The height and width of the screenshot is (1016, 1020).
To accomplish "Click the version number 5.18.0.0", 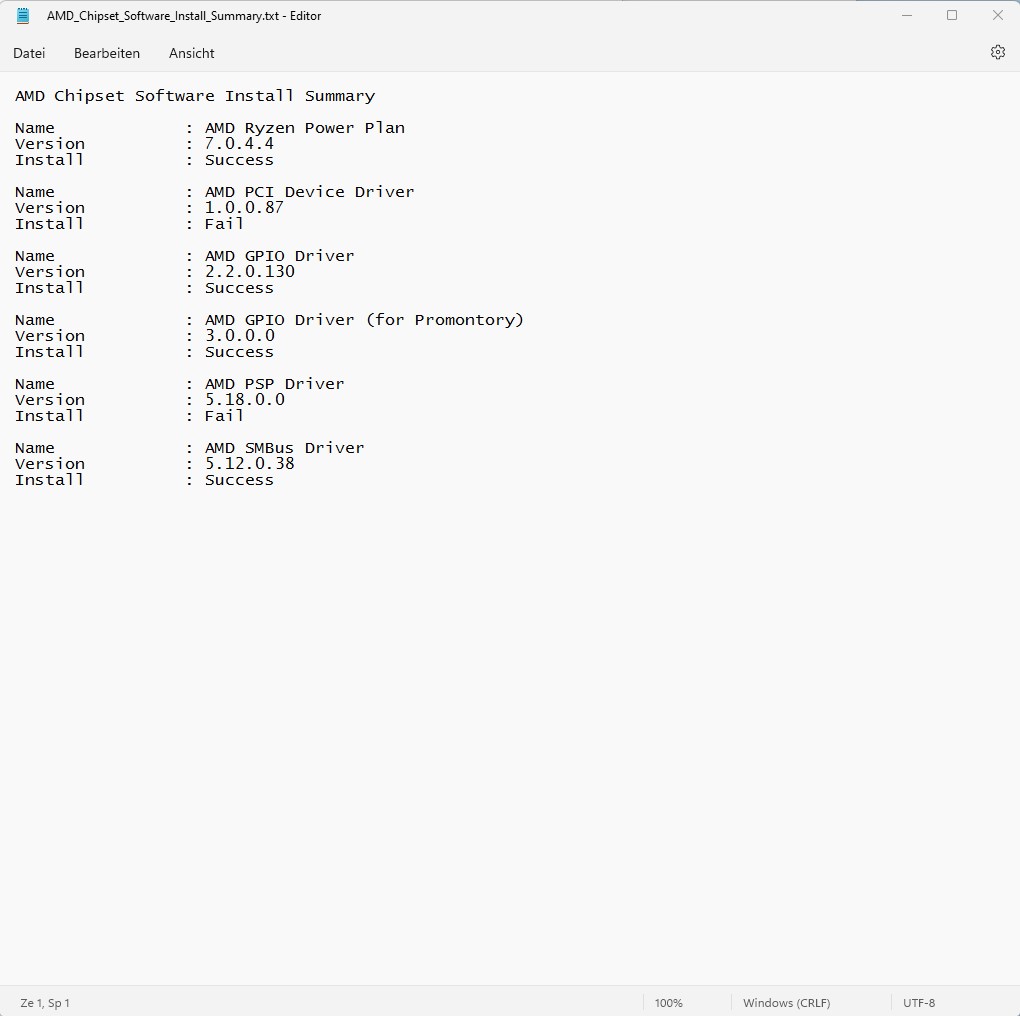I will [245, 399].
